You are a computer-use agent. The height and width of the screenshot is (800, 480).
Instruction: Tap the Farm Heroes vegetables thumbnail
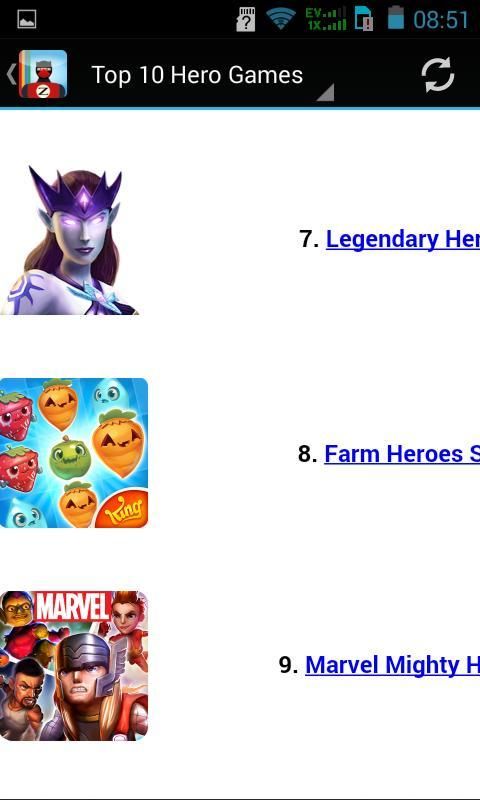(74, 453)
